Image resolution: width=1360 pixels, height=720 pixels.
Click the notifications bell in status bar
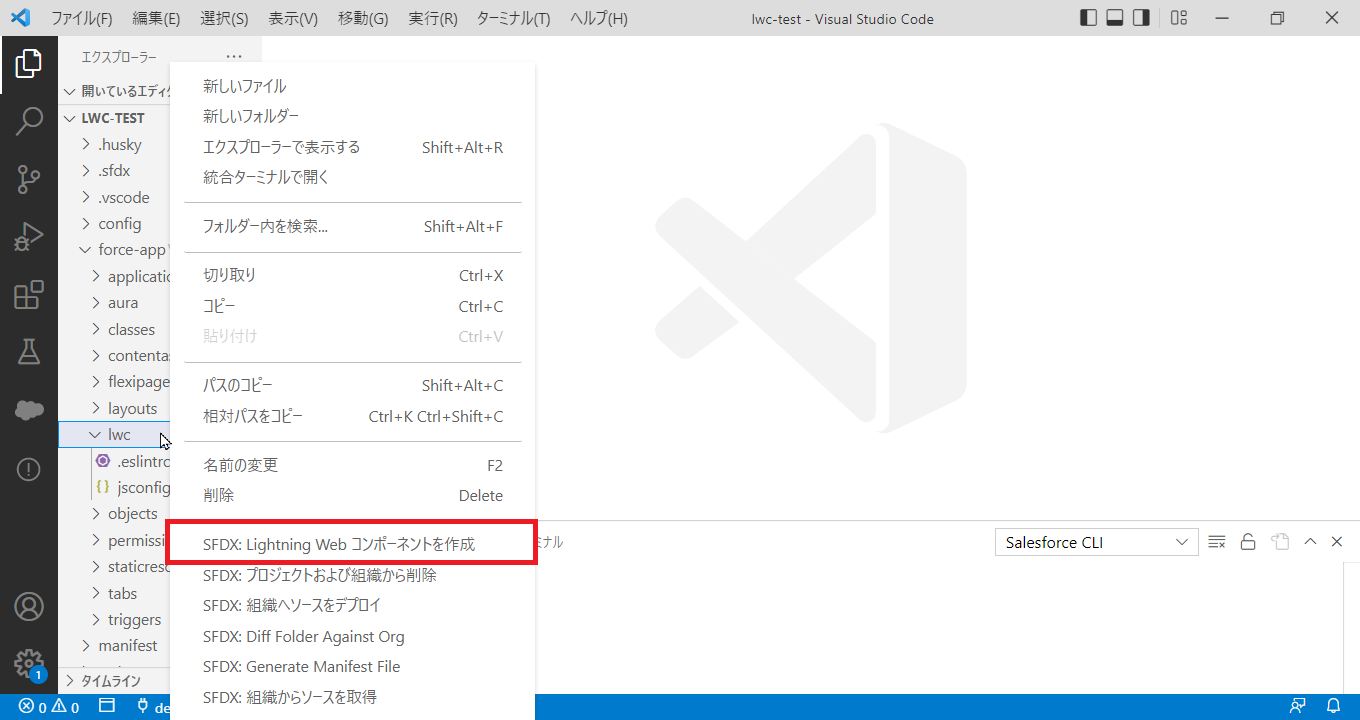(1333, 707)
